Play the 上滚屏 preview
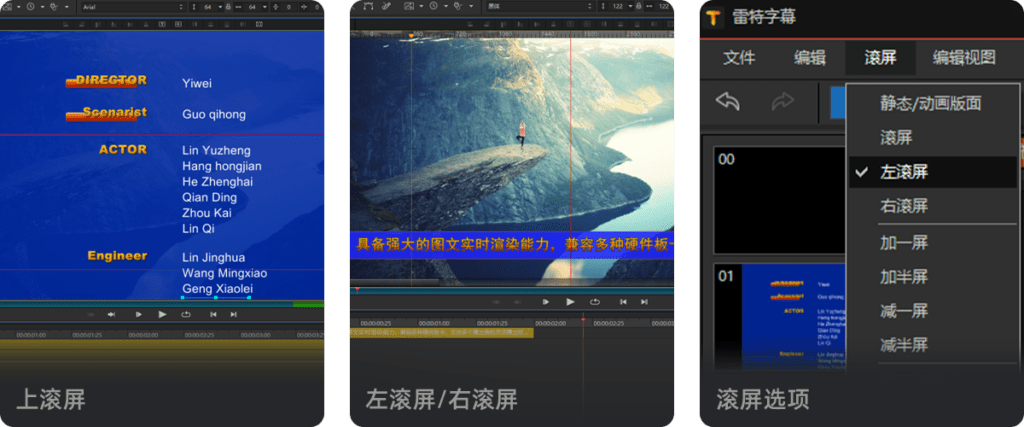The width and height of the screenshot is (1024, 427). [162, 315]
